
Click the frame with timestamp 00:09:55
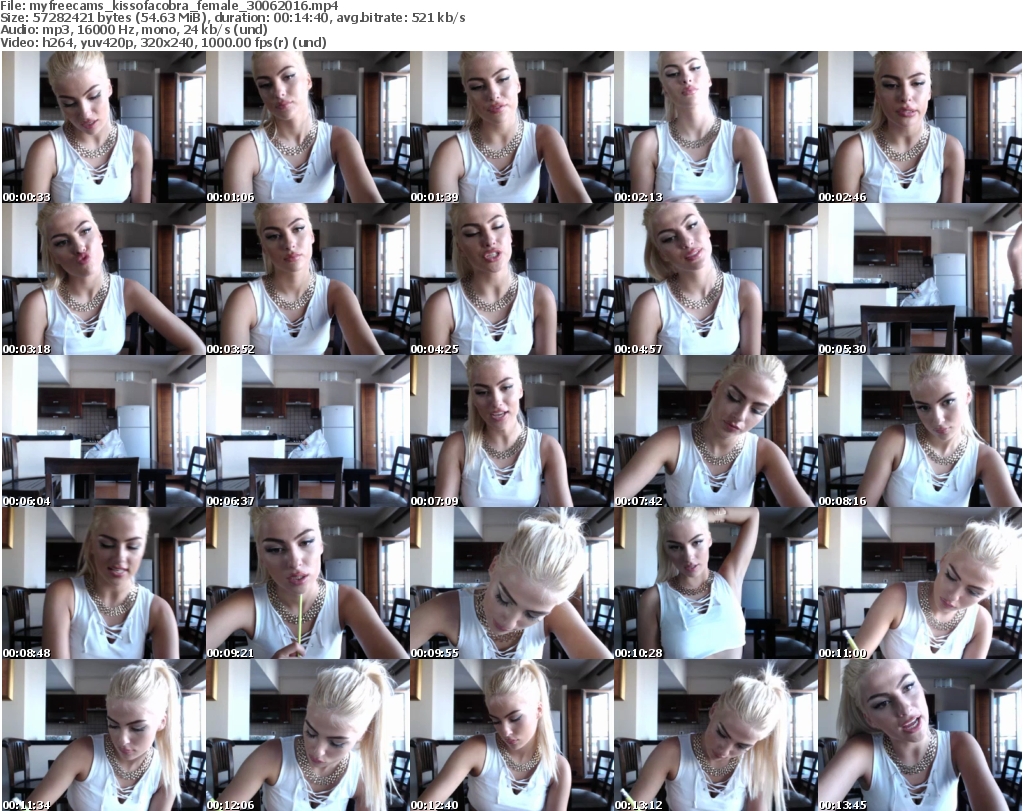click(512, 583)
